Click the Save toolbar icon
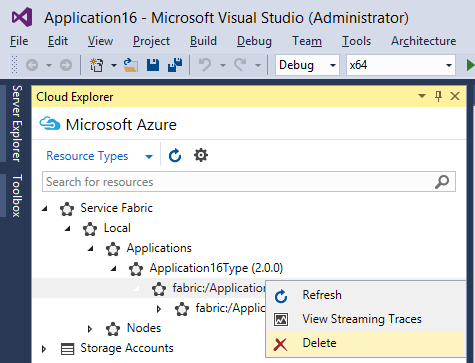 [x=153, y=65]
